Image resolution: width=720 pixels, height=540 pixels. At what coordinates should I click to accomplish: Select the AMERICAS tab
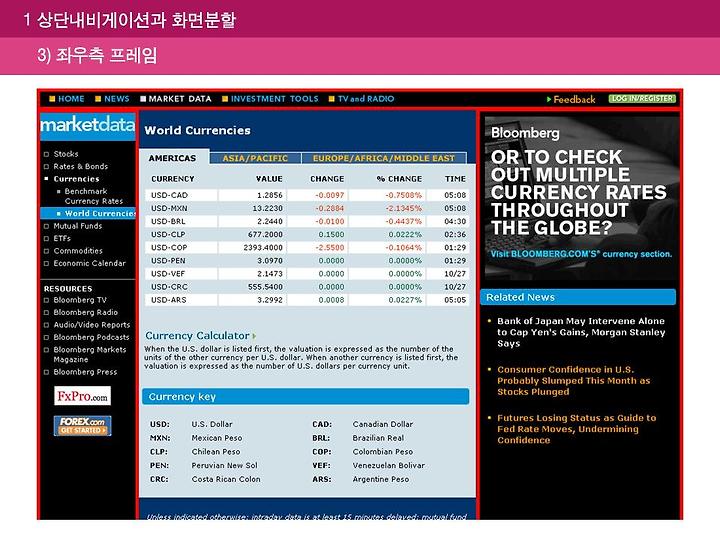pyautogui.click(x=174, y=158)
